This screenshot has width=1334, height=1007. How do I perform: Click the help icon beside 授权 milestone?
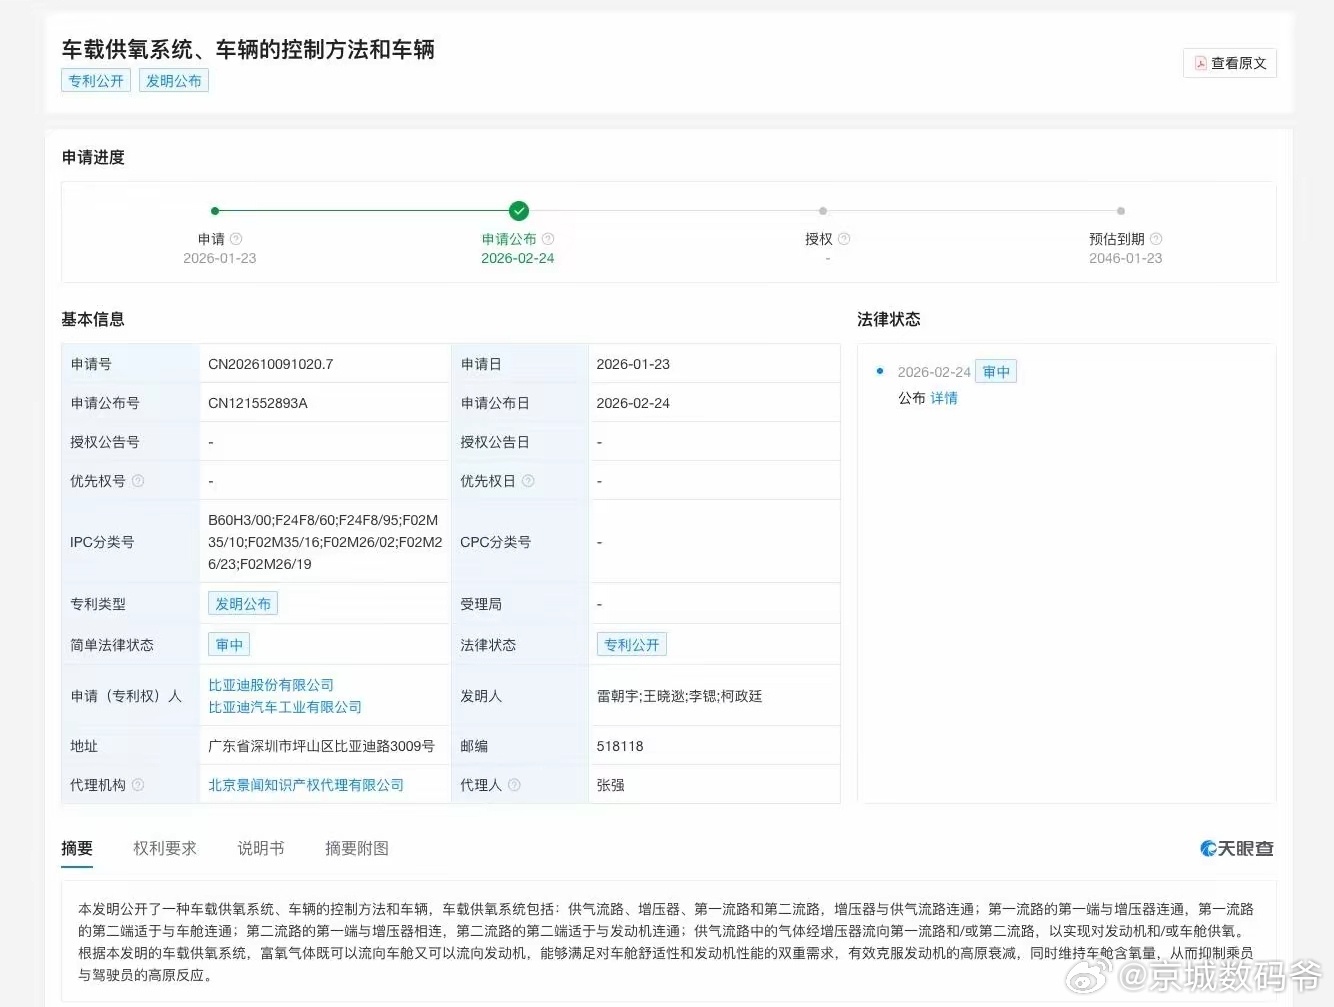(x=843, y=239)
